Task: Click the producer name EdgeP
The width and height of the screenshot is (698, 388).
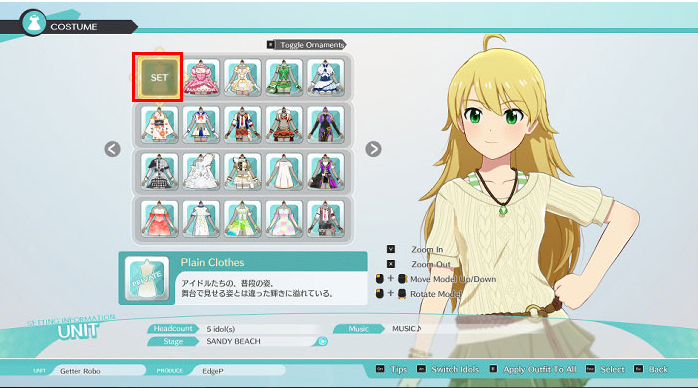Action: coord(213,371)
